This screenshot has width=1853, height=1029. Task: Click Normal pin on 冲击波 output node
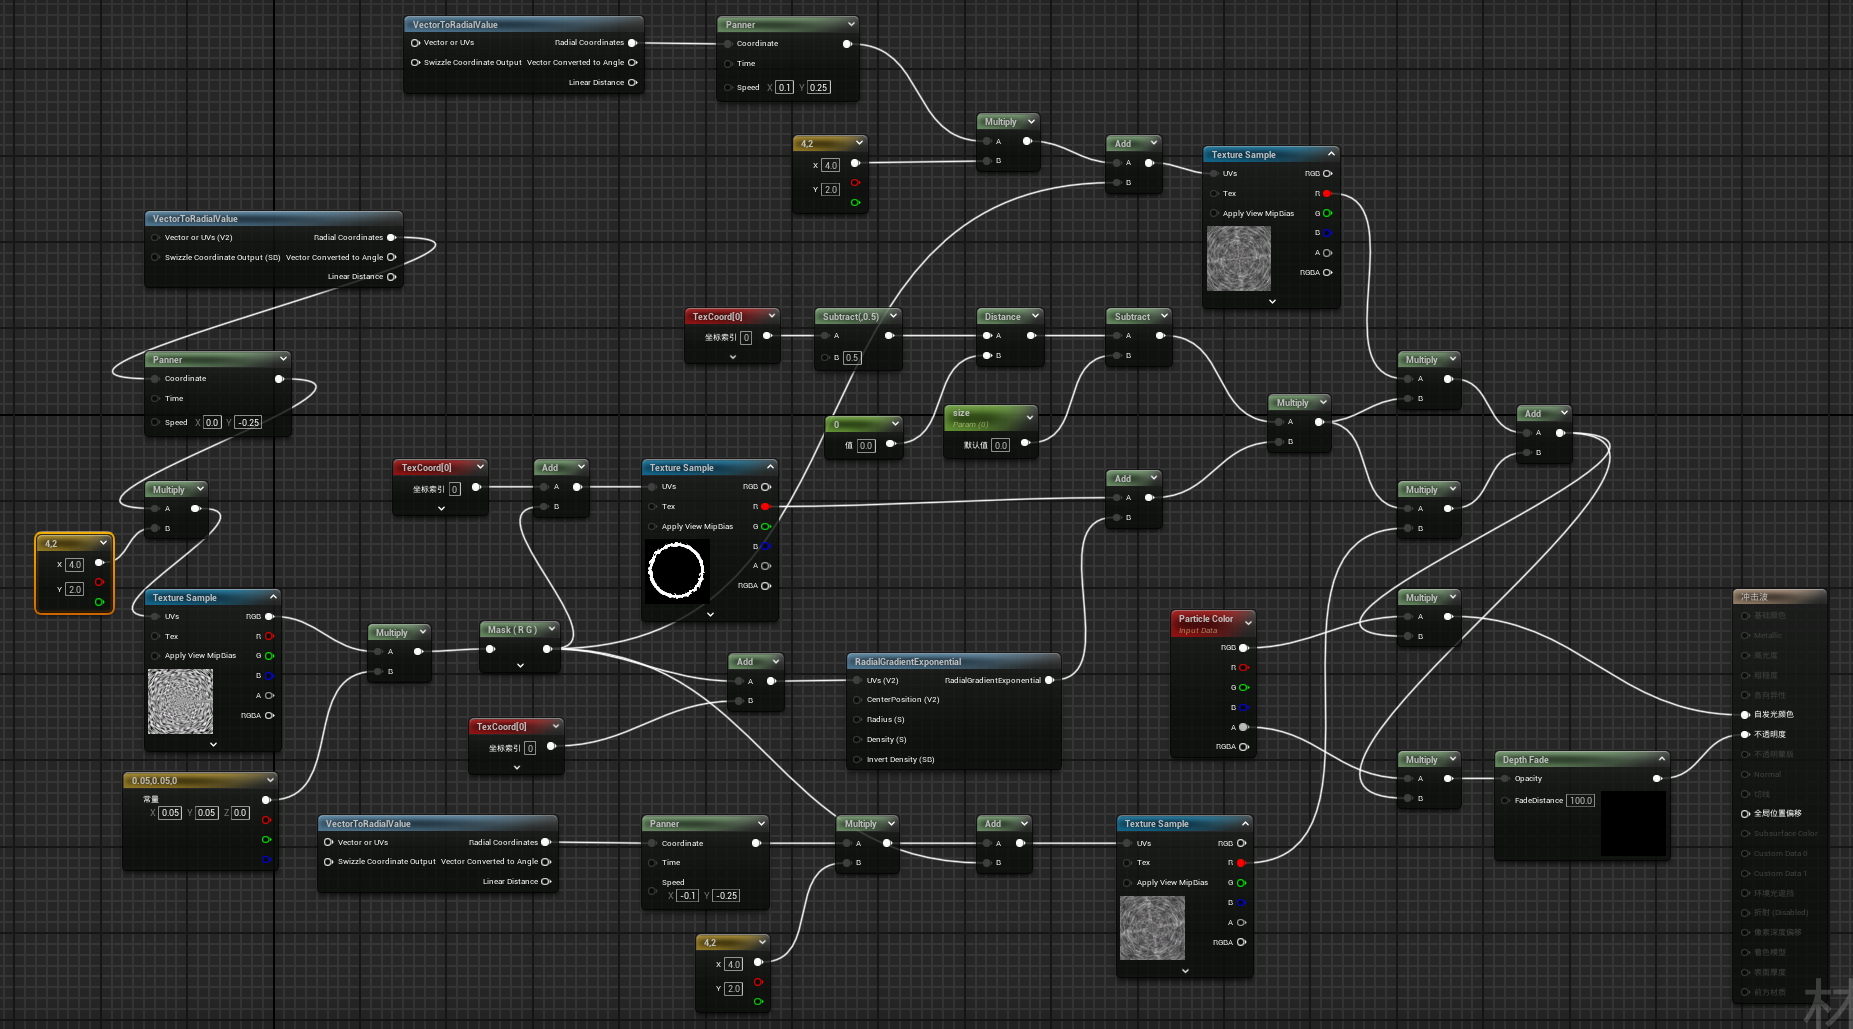[1745, 774]
